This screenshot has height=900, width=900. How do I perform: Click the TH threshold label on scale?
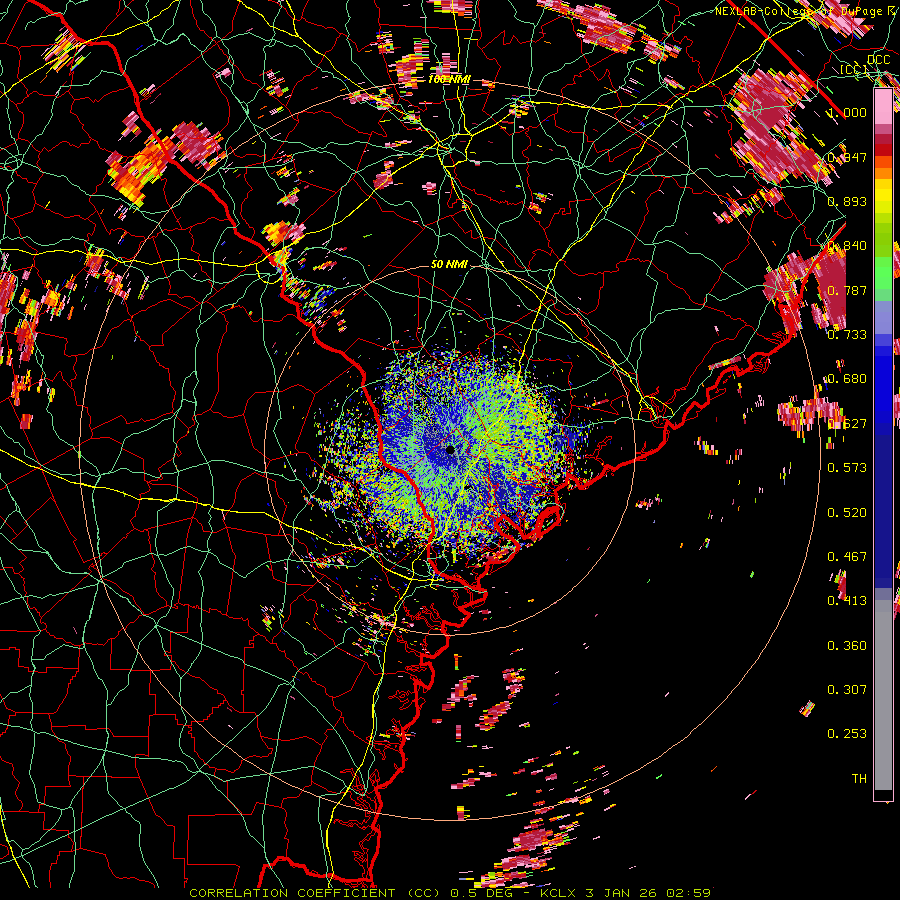(859, 778)
